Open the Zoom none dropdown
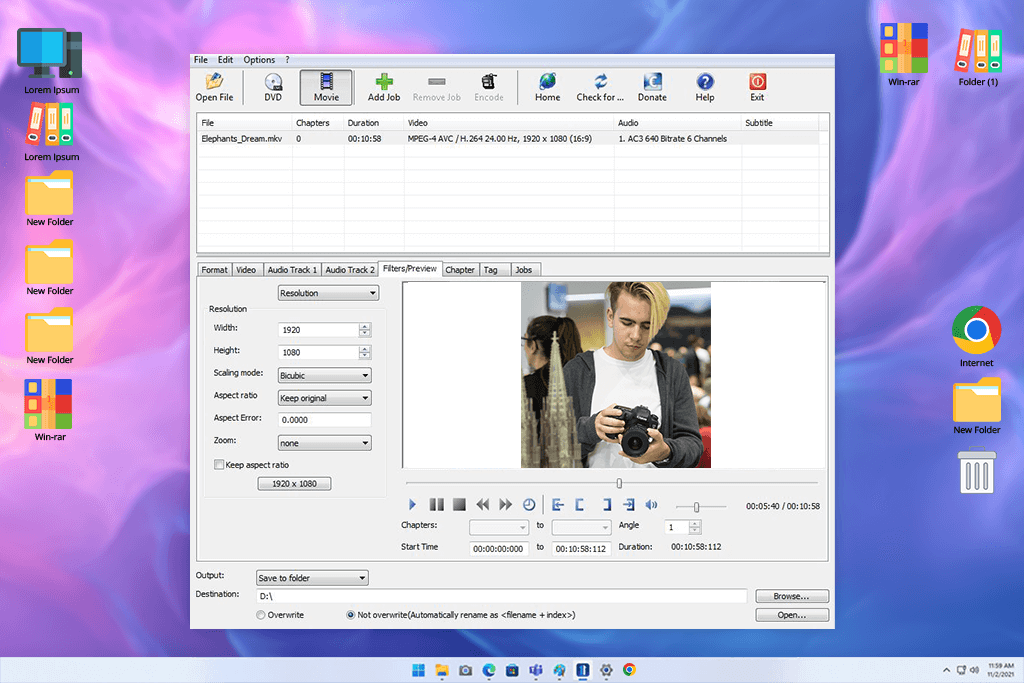Image resolution: width=1024 pixels, height=683 pixels. [x=325, y=443]
